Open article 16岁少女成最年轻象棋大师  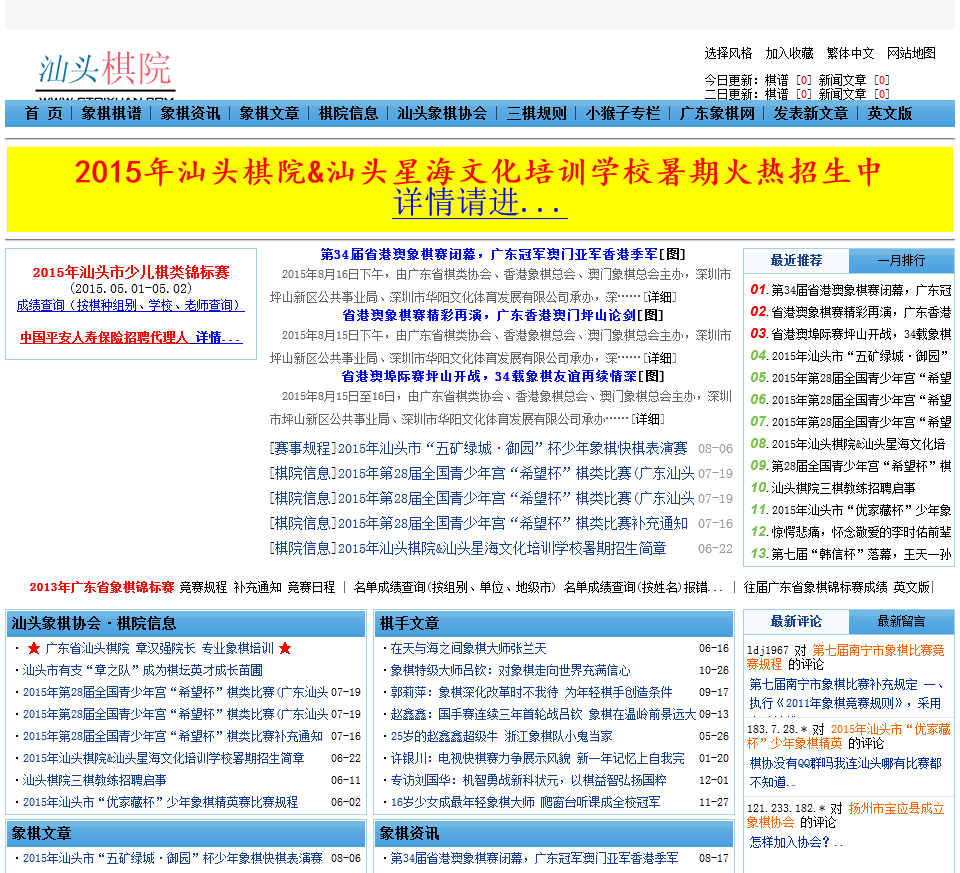coord(525,803)
